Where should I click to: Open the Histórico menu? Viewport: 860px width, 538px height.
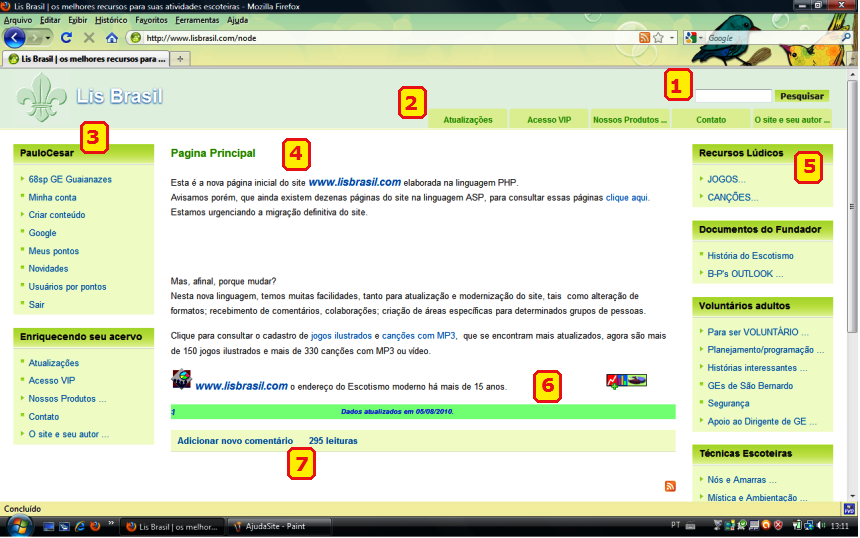point(111,20)
